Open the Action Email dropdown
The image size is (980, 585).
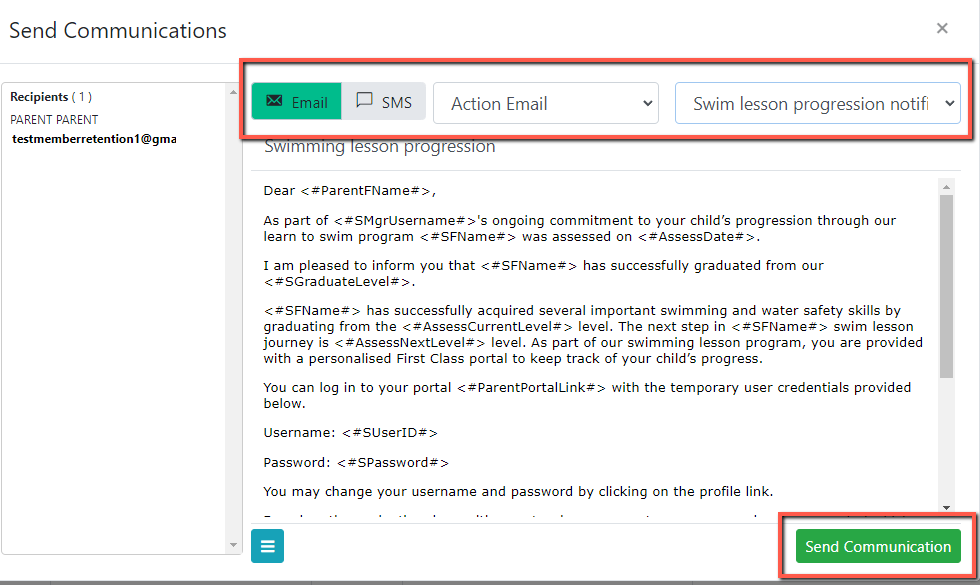[546, 103]
